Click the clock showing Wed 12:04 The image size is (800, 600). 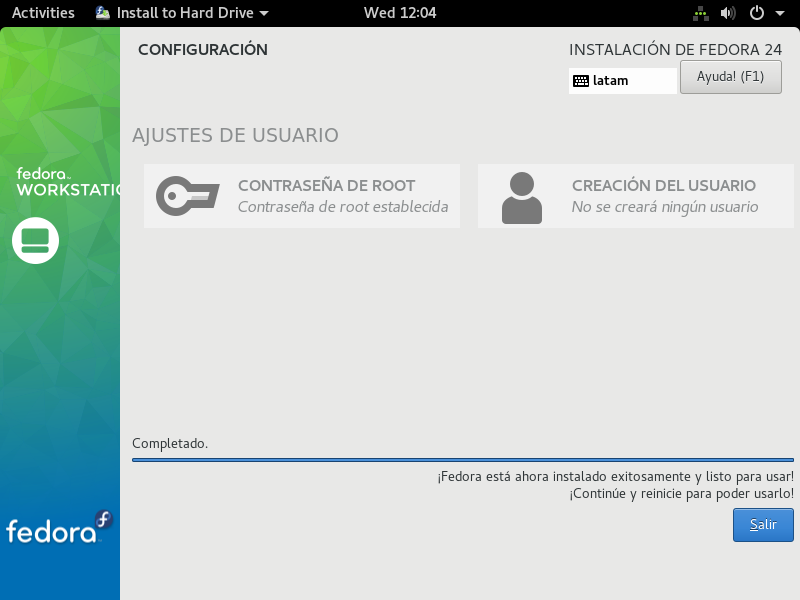pyautogui.click(x=400, y=13)
